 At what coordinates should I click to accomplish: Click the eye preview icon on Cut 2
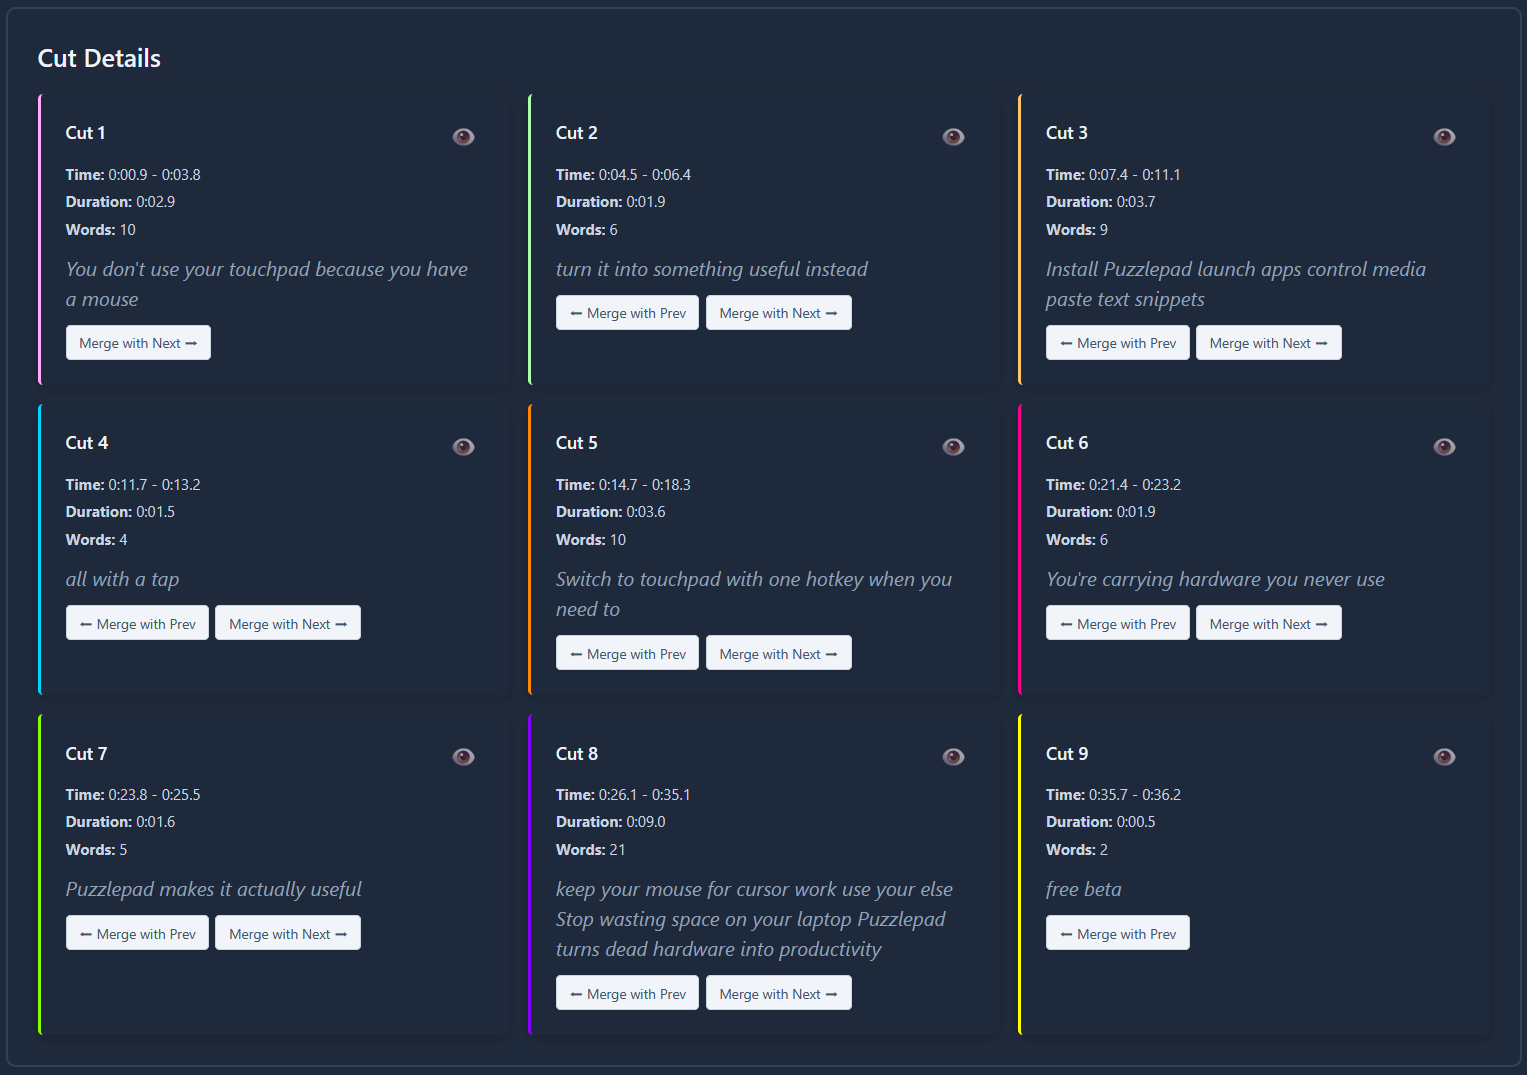(x=953, y=136)
